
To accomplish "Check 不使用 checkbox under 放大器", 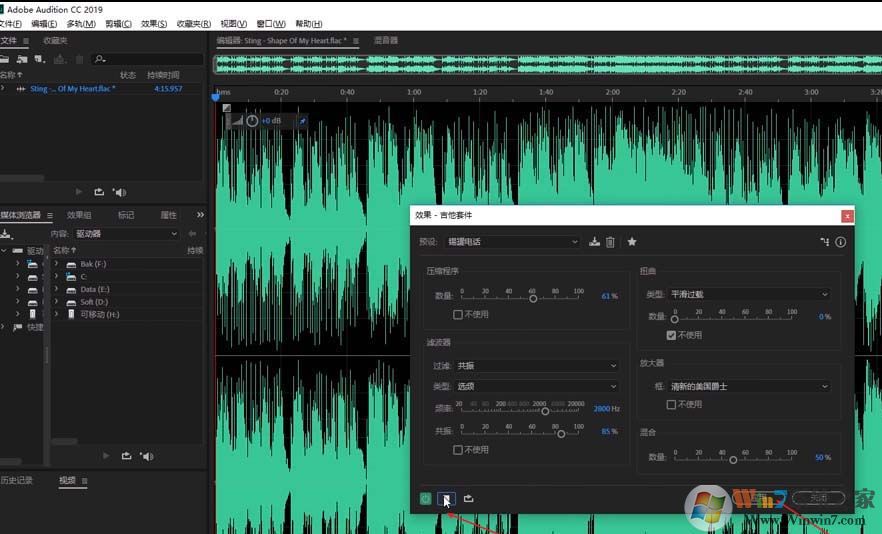I will 672,404.
